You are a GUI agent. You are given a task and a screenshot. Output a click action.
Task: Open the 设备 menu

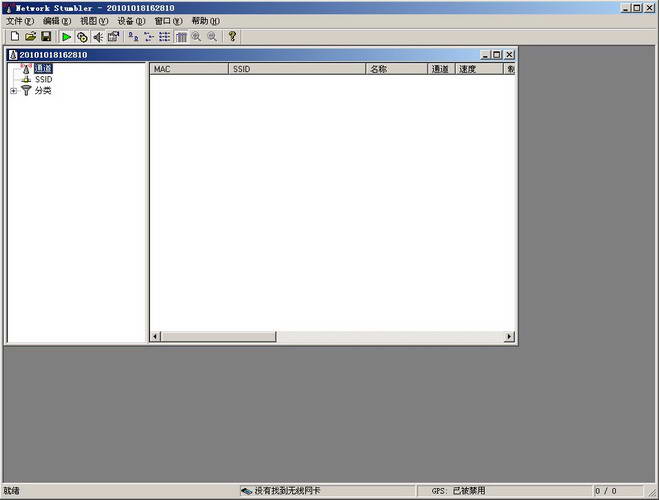[131, 21]
